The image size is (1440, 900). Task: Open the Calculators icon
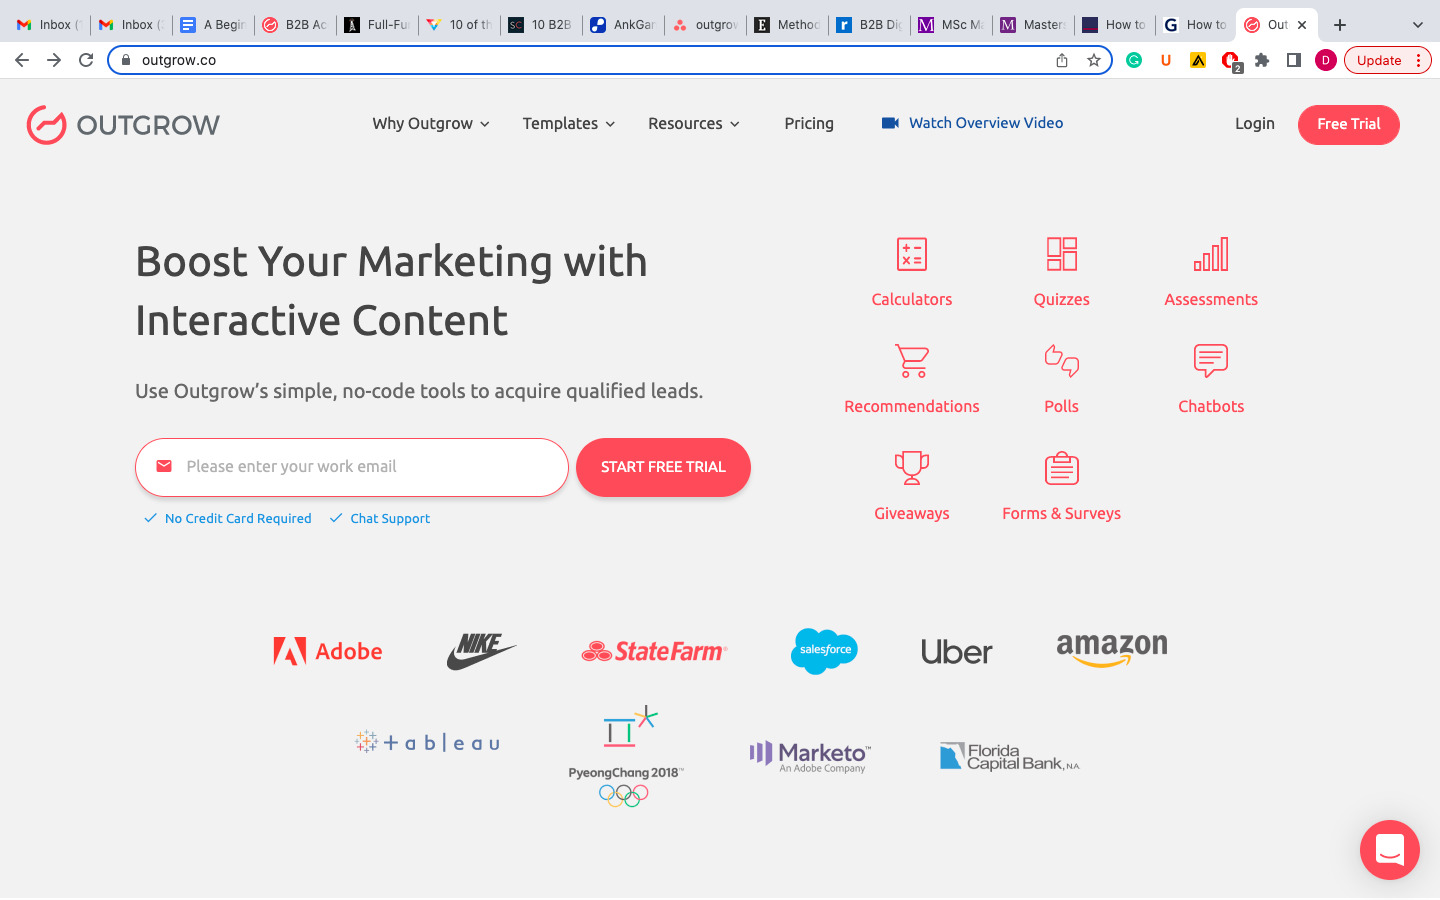[x=911, y=255]
